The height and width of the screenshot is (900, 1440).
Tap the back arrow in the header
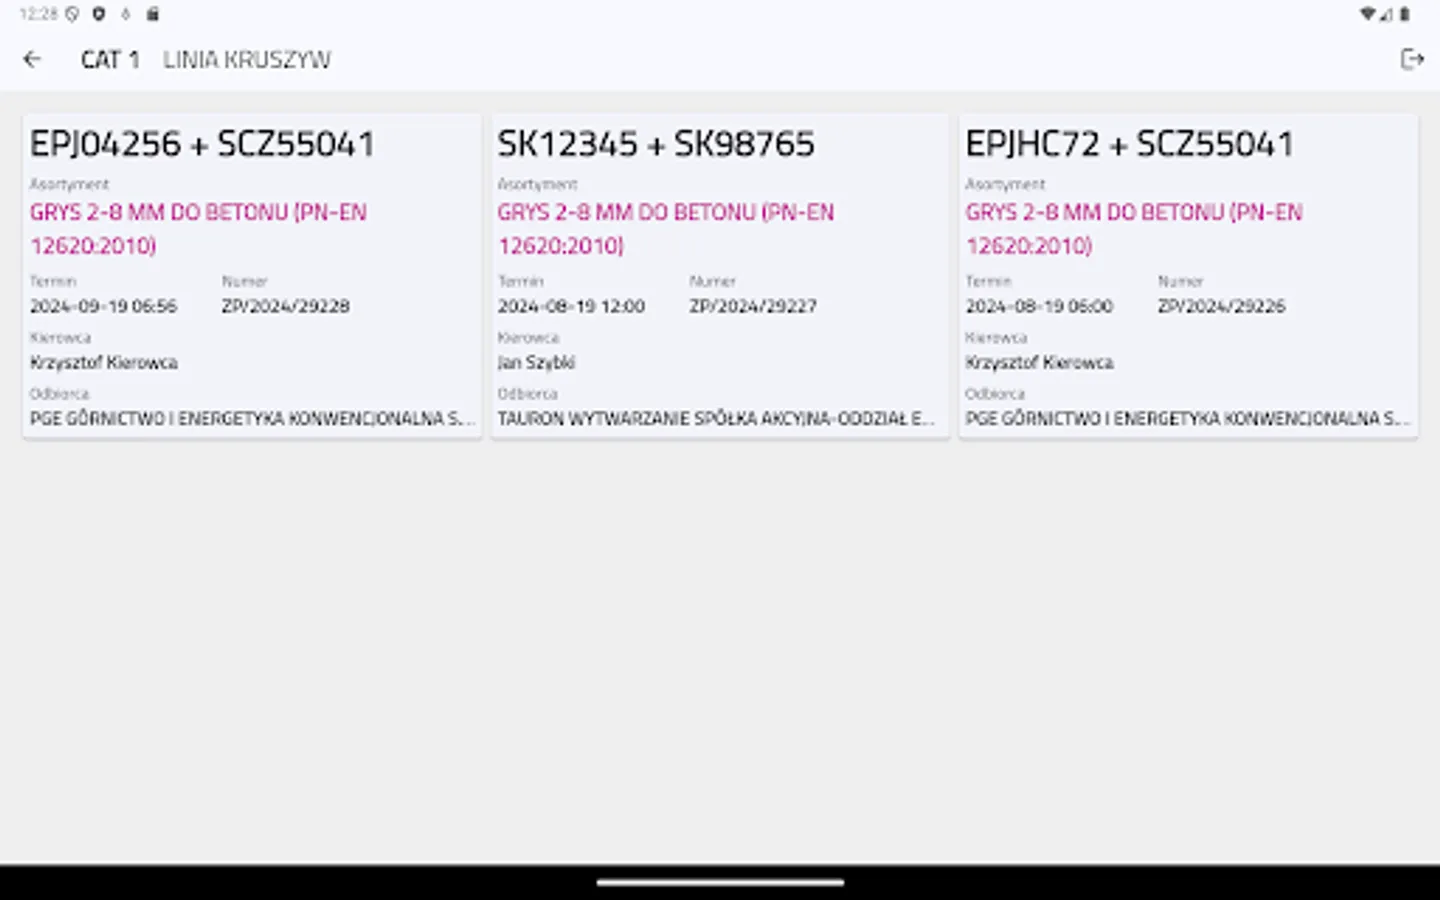click(x=33, y=59)
